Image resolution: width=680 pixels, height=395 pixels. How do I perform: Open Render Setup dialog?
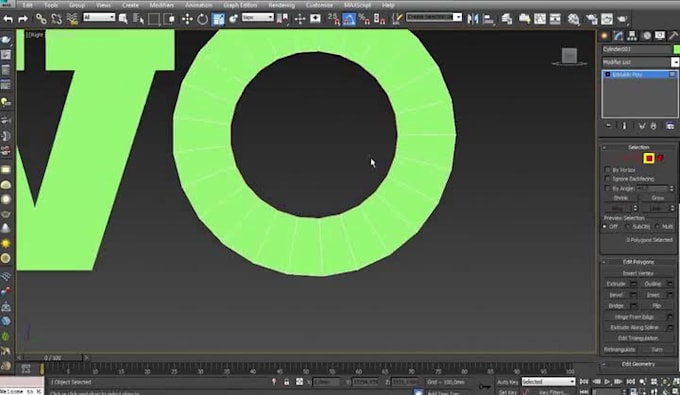[591, 19]
